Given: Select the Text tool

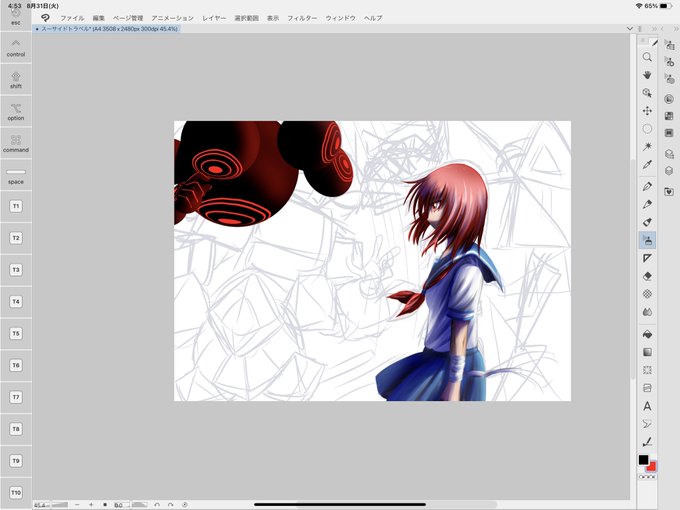Looking at the screenshot, I should pyautogui.click(x=647, y=406).
